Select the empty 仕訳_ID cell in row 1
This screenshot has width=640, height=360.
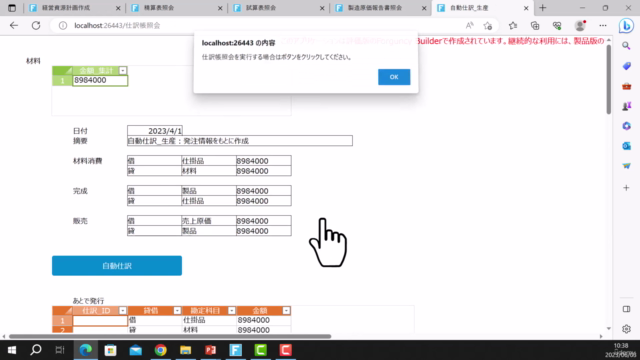point(100,320)
